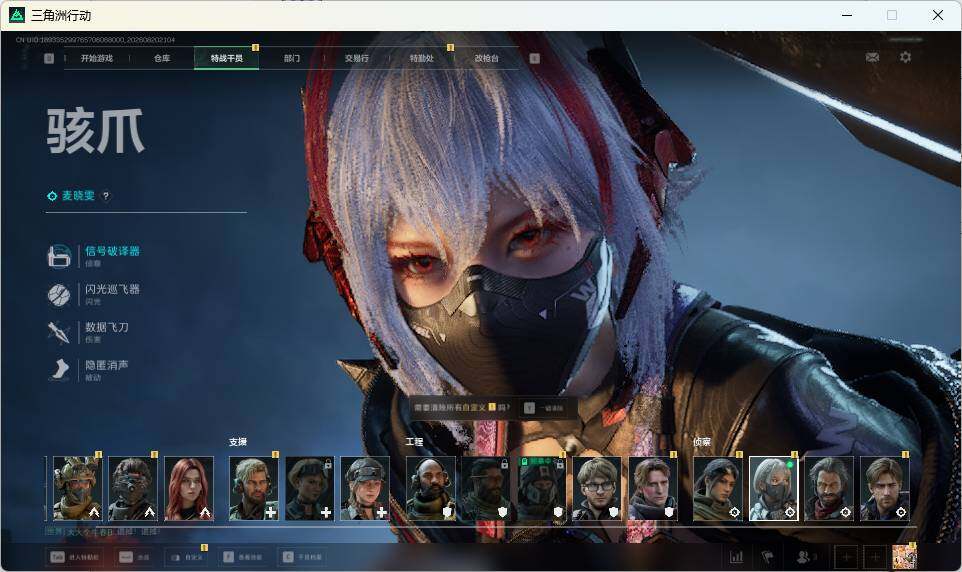Open the friends list people icon
962x572 pixels.
coord(805,557)
